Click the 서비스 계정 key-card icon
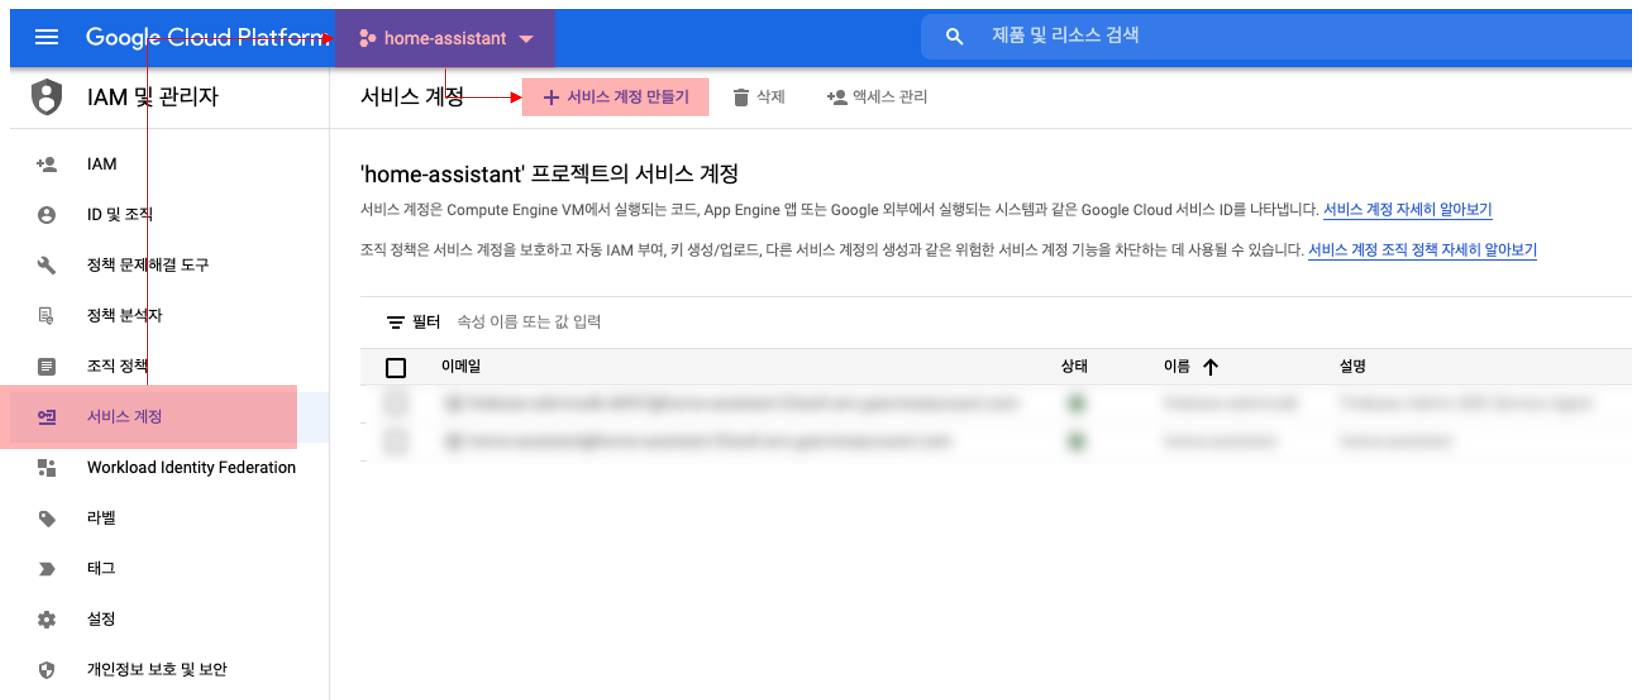 tap(46, 417)
